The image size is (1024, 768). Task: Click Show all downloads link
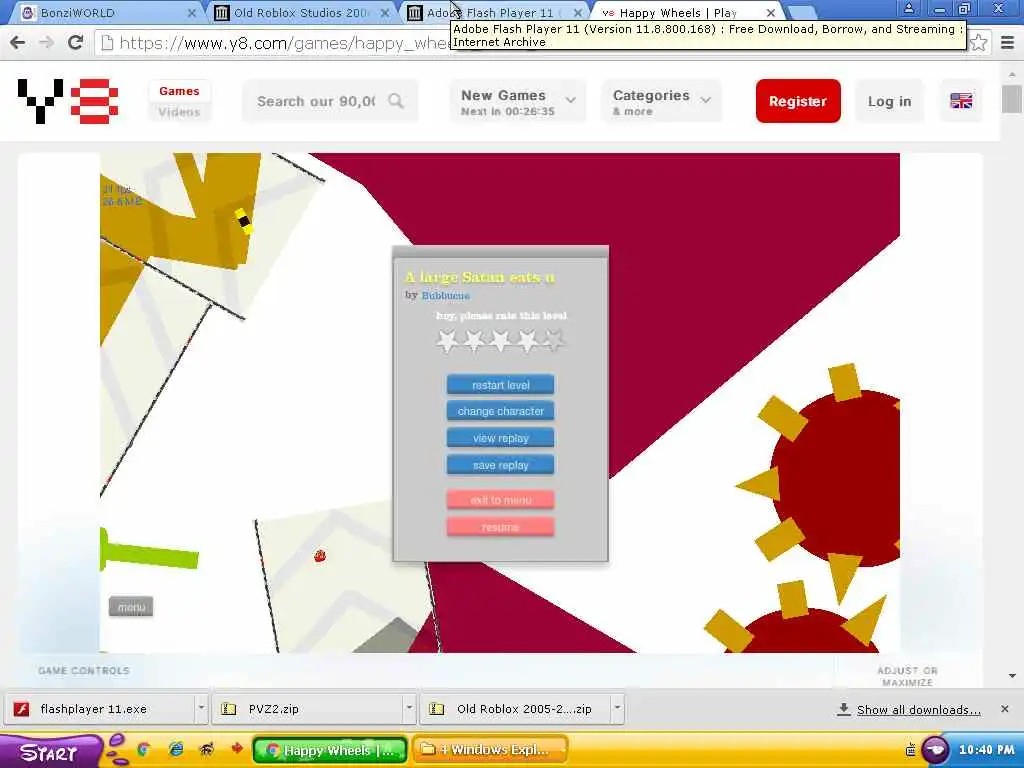[918, 710]
